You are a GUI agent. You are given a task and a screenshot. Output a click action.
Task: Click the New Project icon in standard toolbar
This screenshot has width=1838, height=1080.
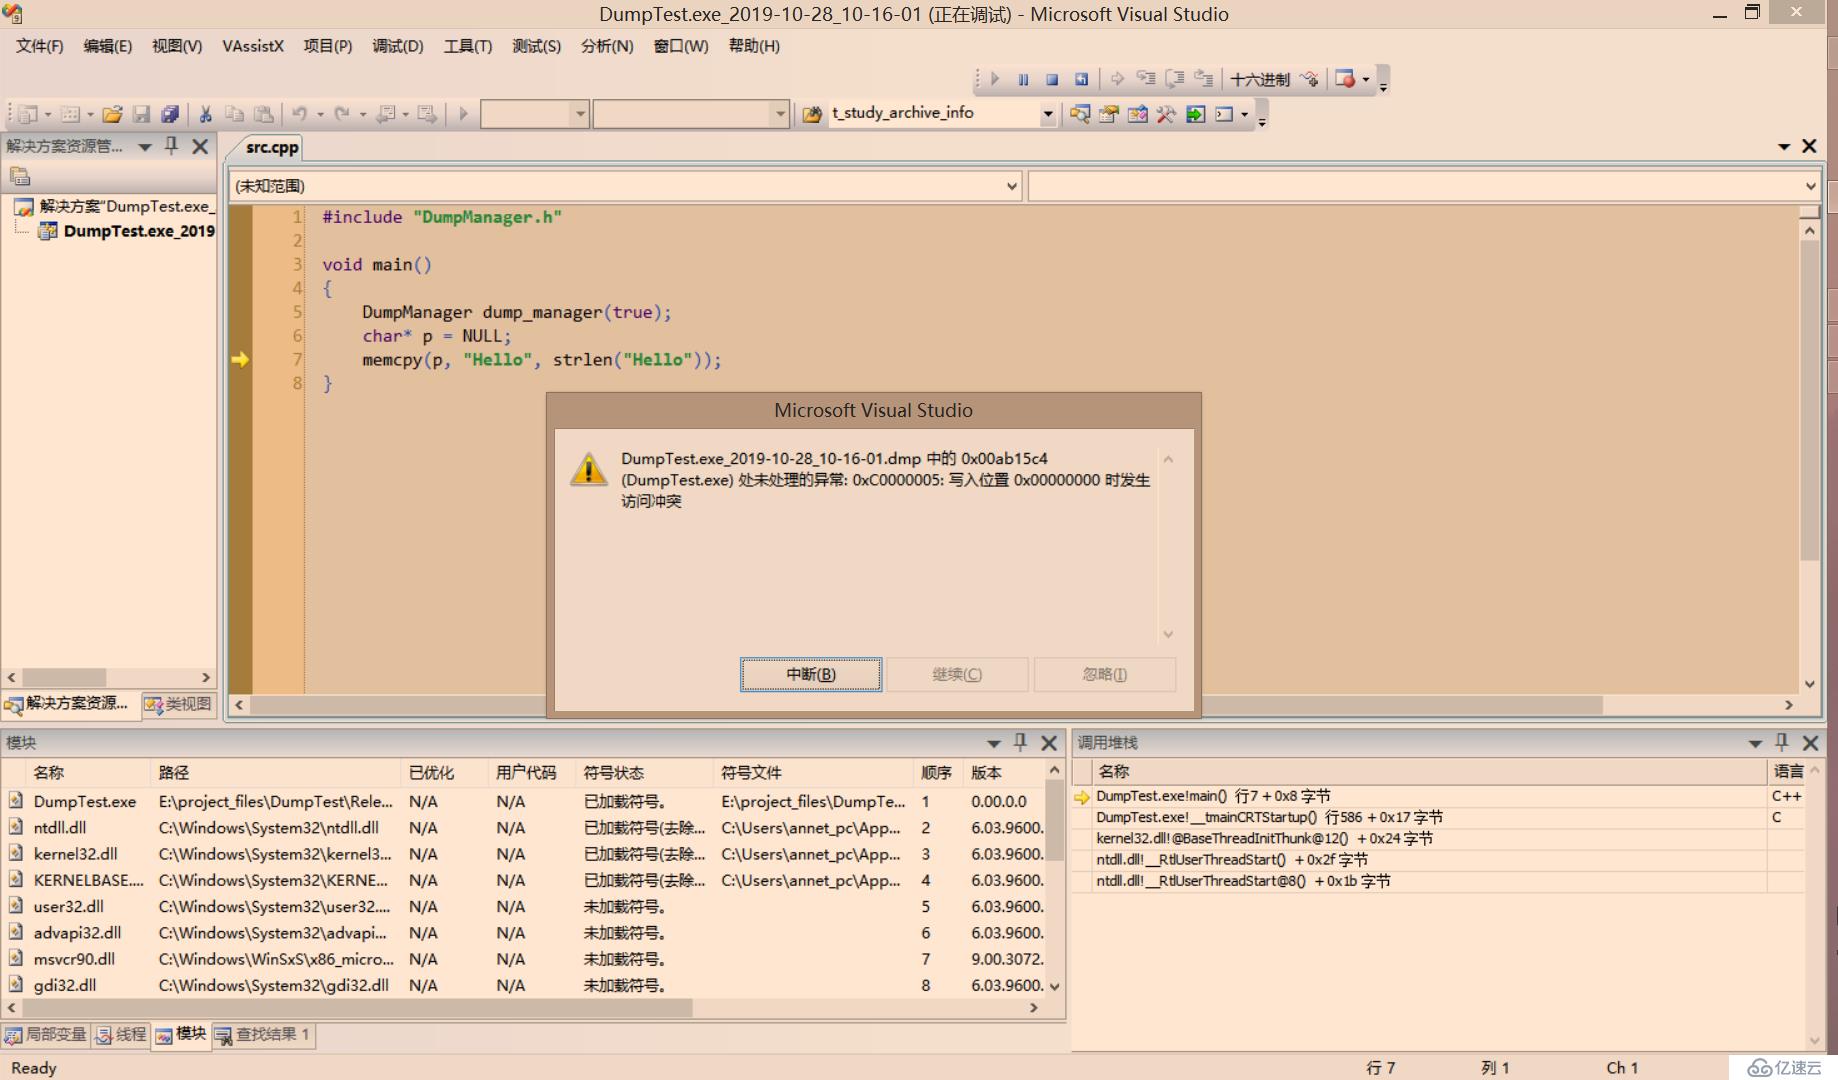(28, 114)
